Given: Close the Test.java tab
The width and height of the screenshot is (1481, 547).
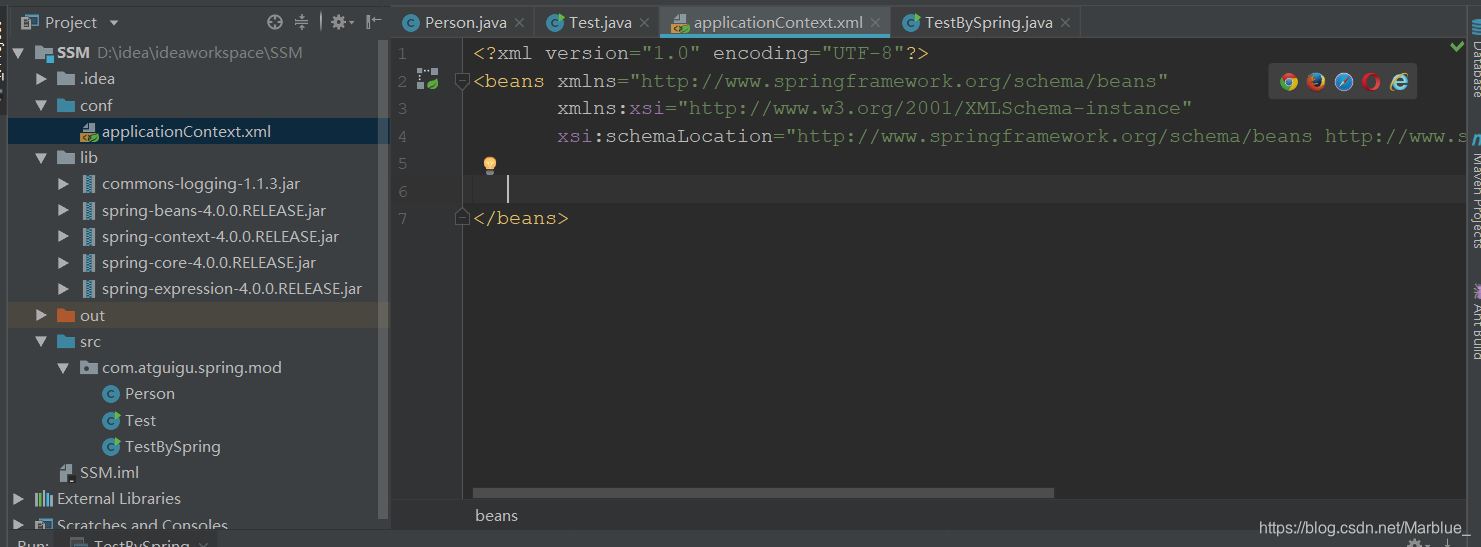Looking at the screenshot, I should [645, 23].
